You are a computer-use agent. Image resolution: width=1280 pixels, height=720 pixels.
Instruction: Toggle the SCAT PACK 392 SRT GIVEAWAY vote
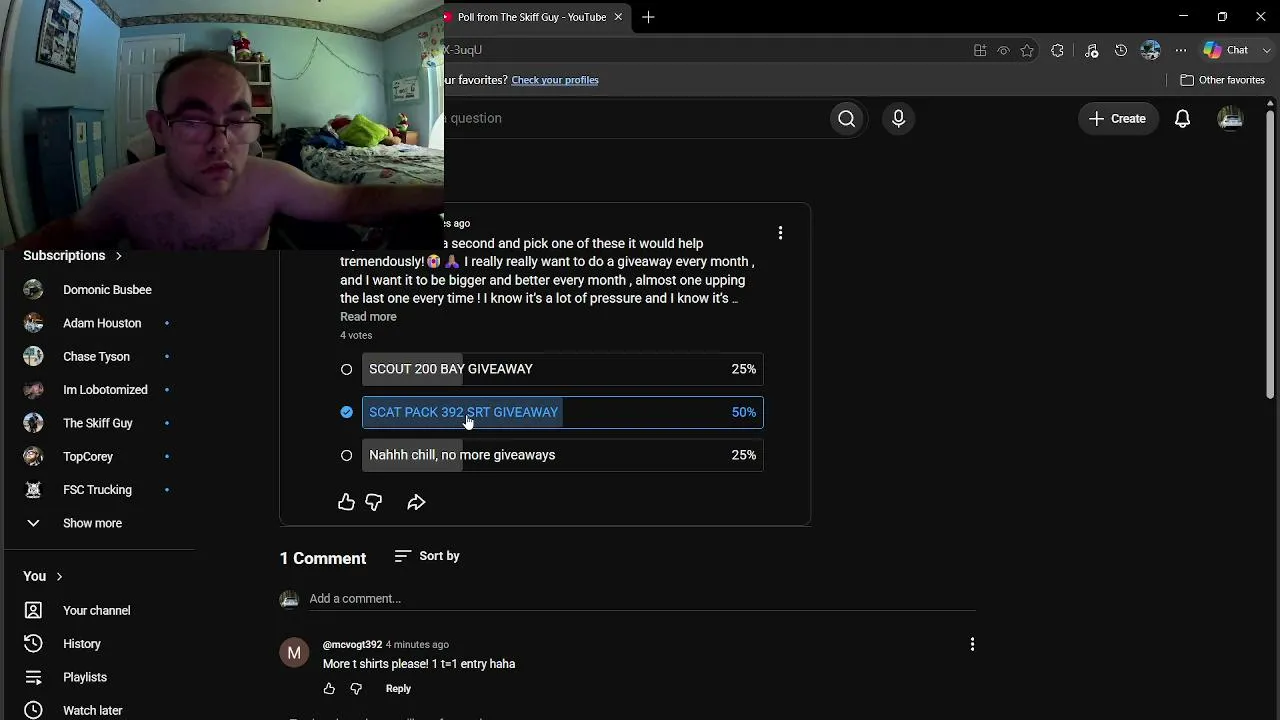(x=346, y=412)
